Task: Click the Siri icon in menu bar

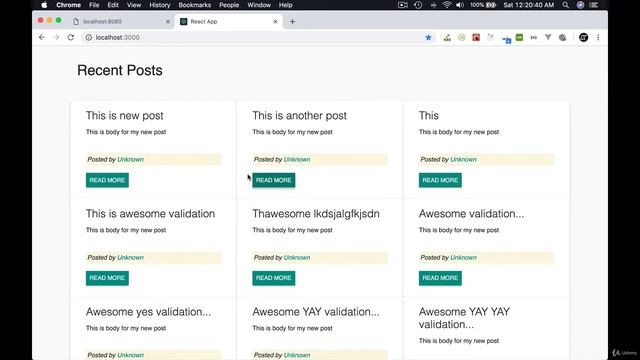Action: (580, 5)
